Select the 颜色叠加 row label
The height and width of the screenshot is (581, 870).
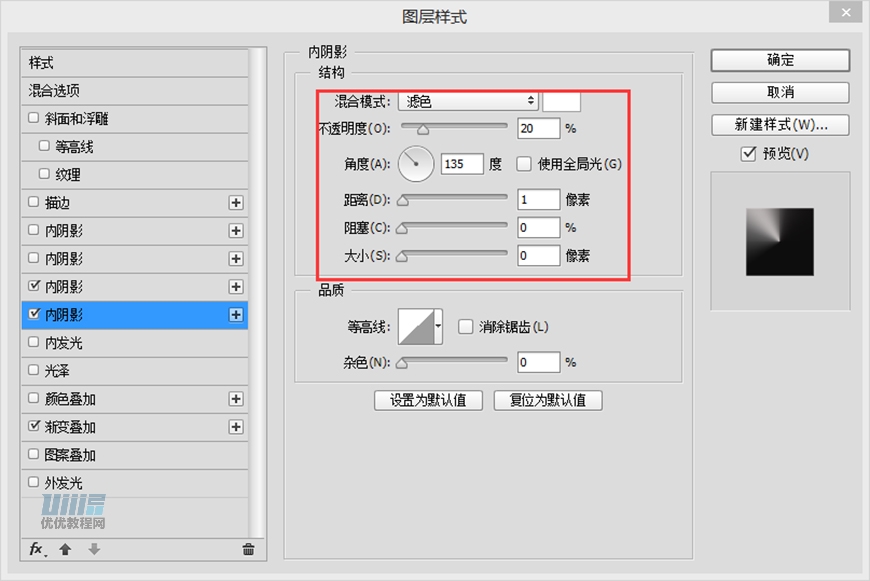point(70,399)
